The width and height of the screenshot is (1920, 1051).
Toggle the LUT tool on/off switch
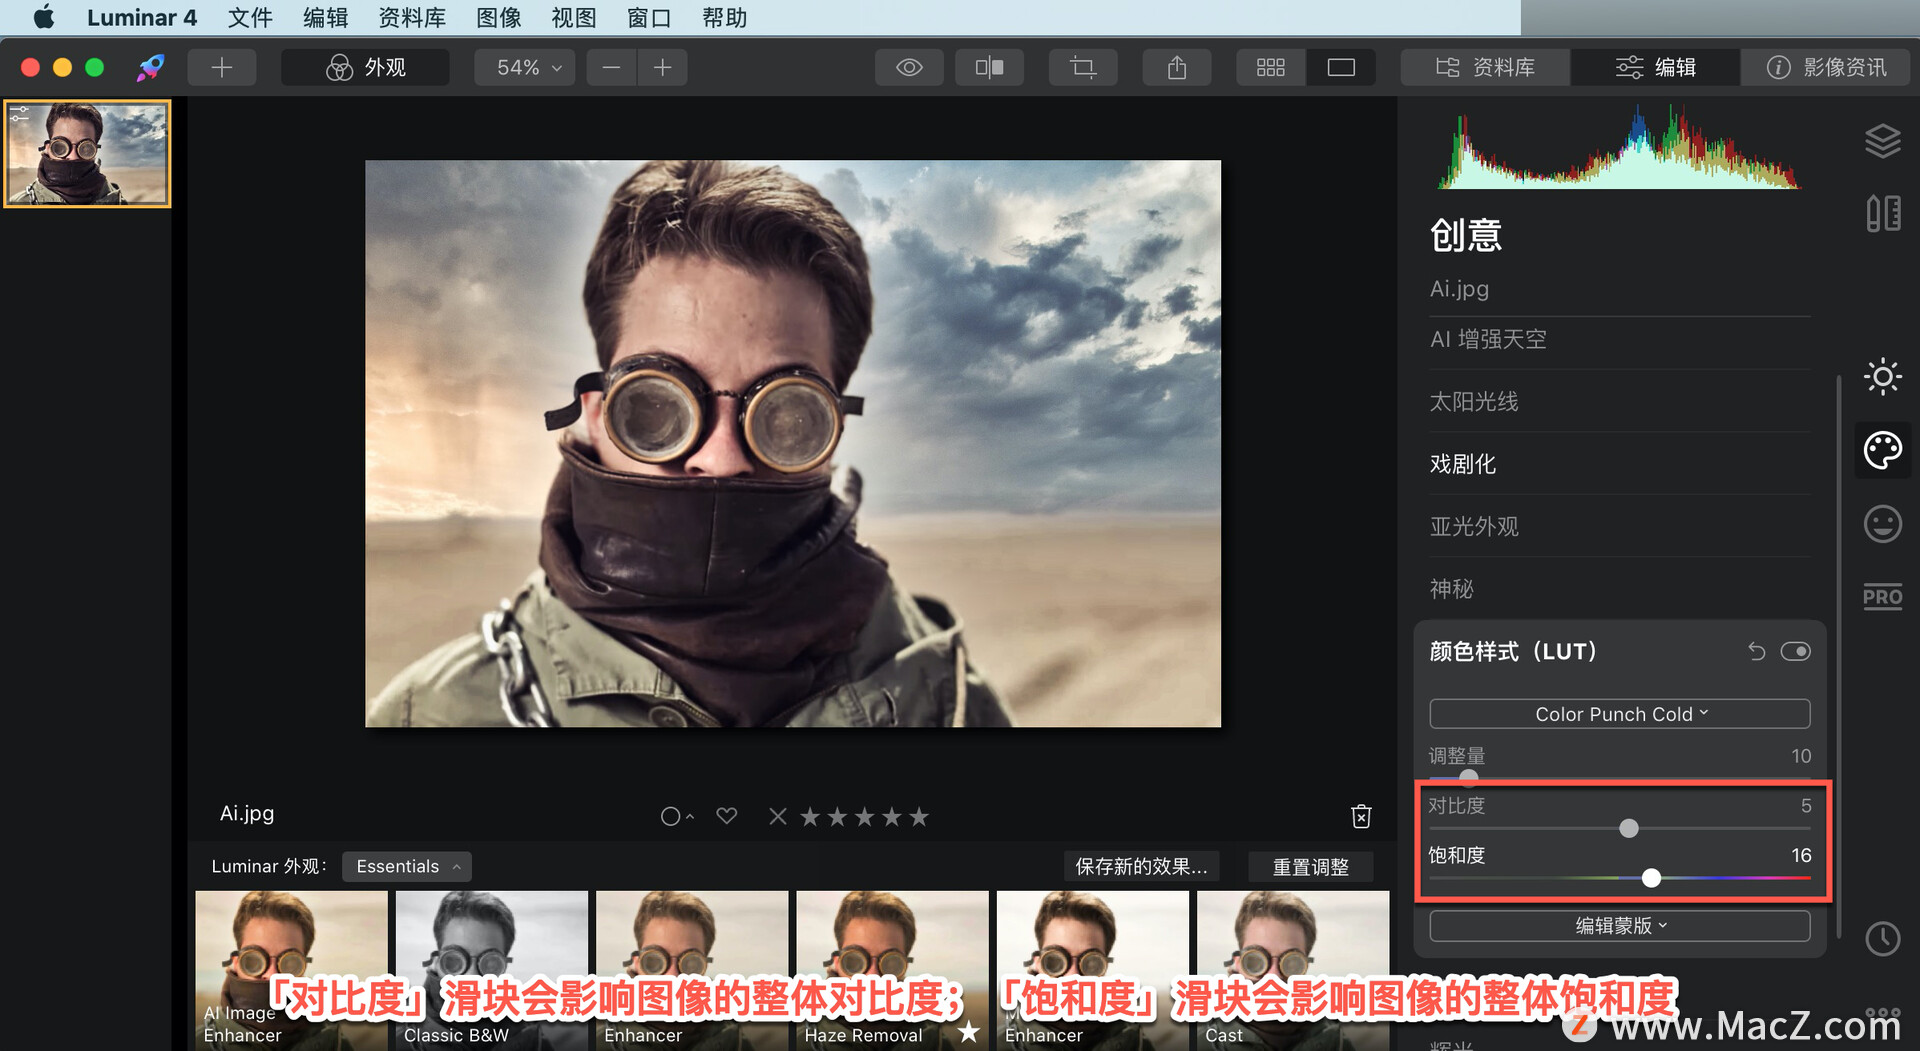pos(1795,652)
